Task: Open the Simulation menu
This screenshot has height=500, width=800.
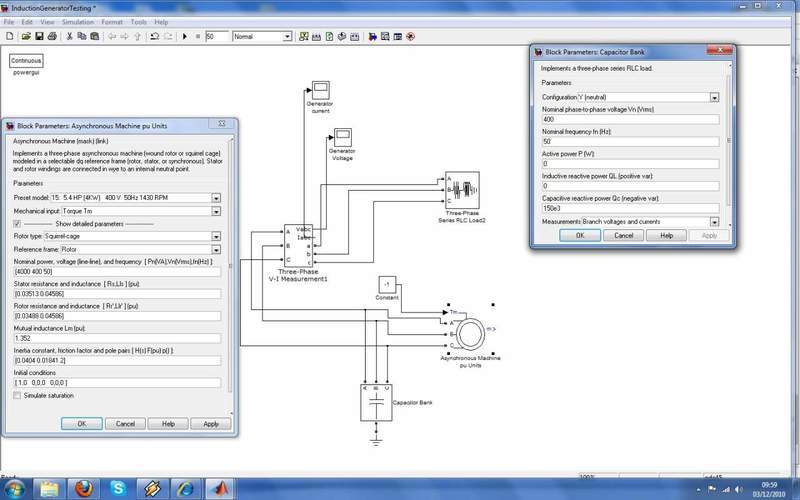Action: coord(76,21)
